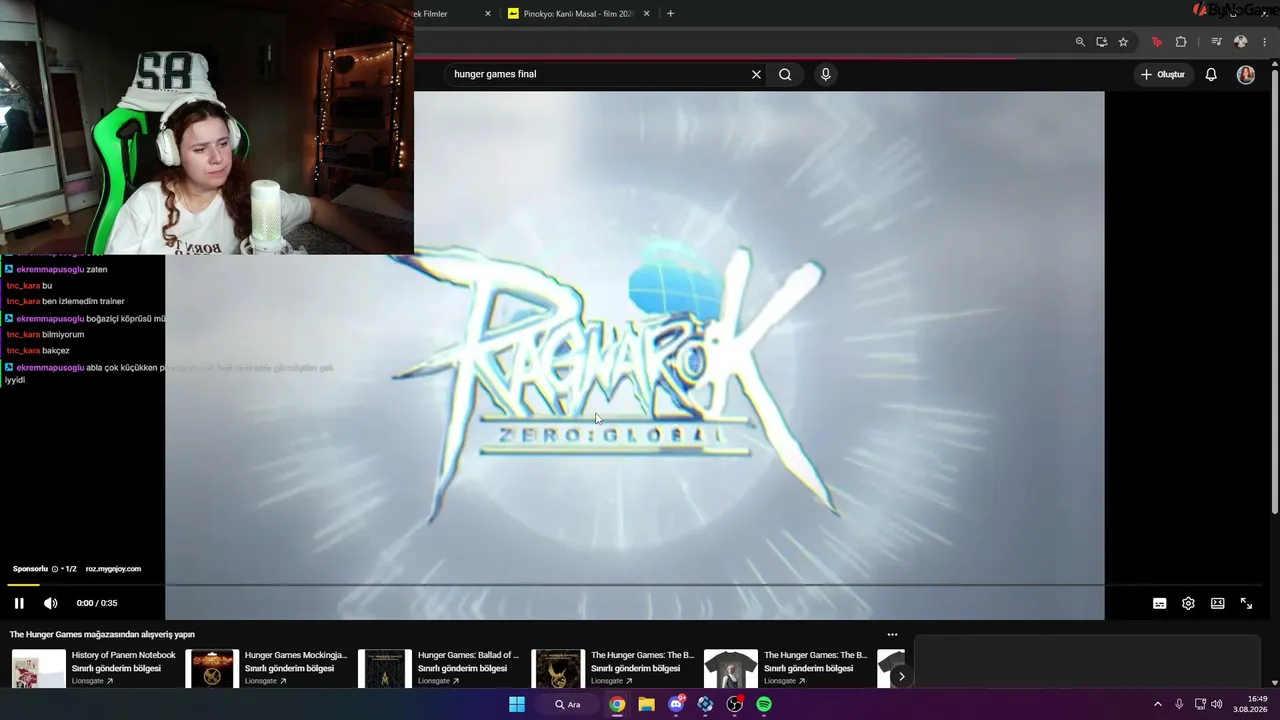Image resolution: width=1280 pixels, height=720 pixels.
Task: Open File Explorer from the taskbar
Action: click(x=646, y=704)
